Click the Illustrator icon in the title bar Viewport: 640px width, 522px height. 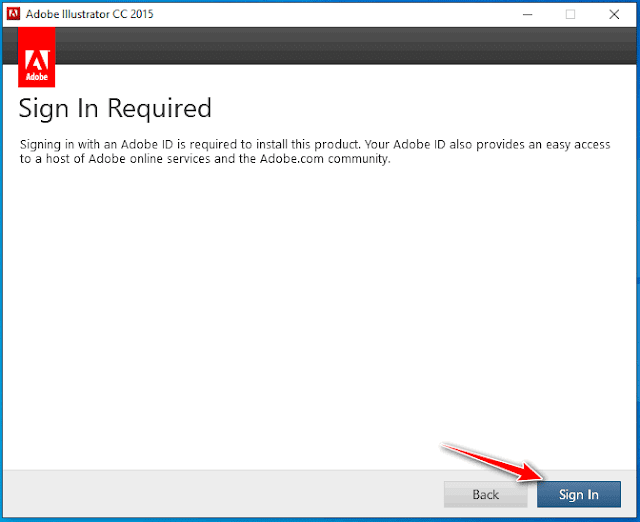pos(13,14)
